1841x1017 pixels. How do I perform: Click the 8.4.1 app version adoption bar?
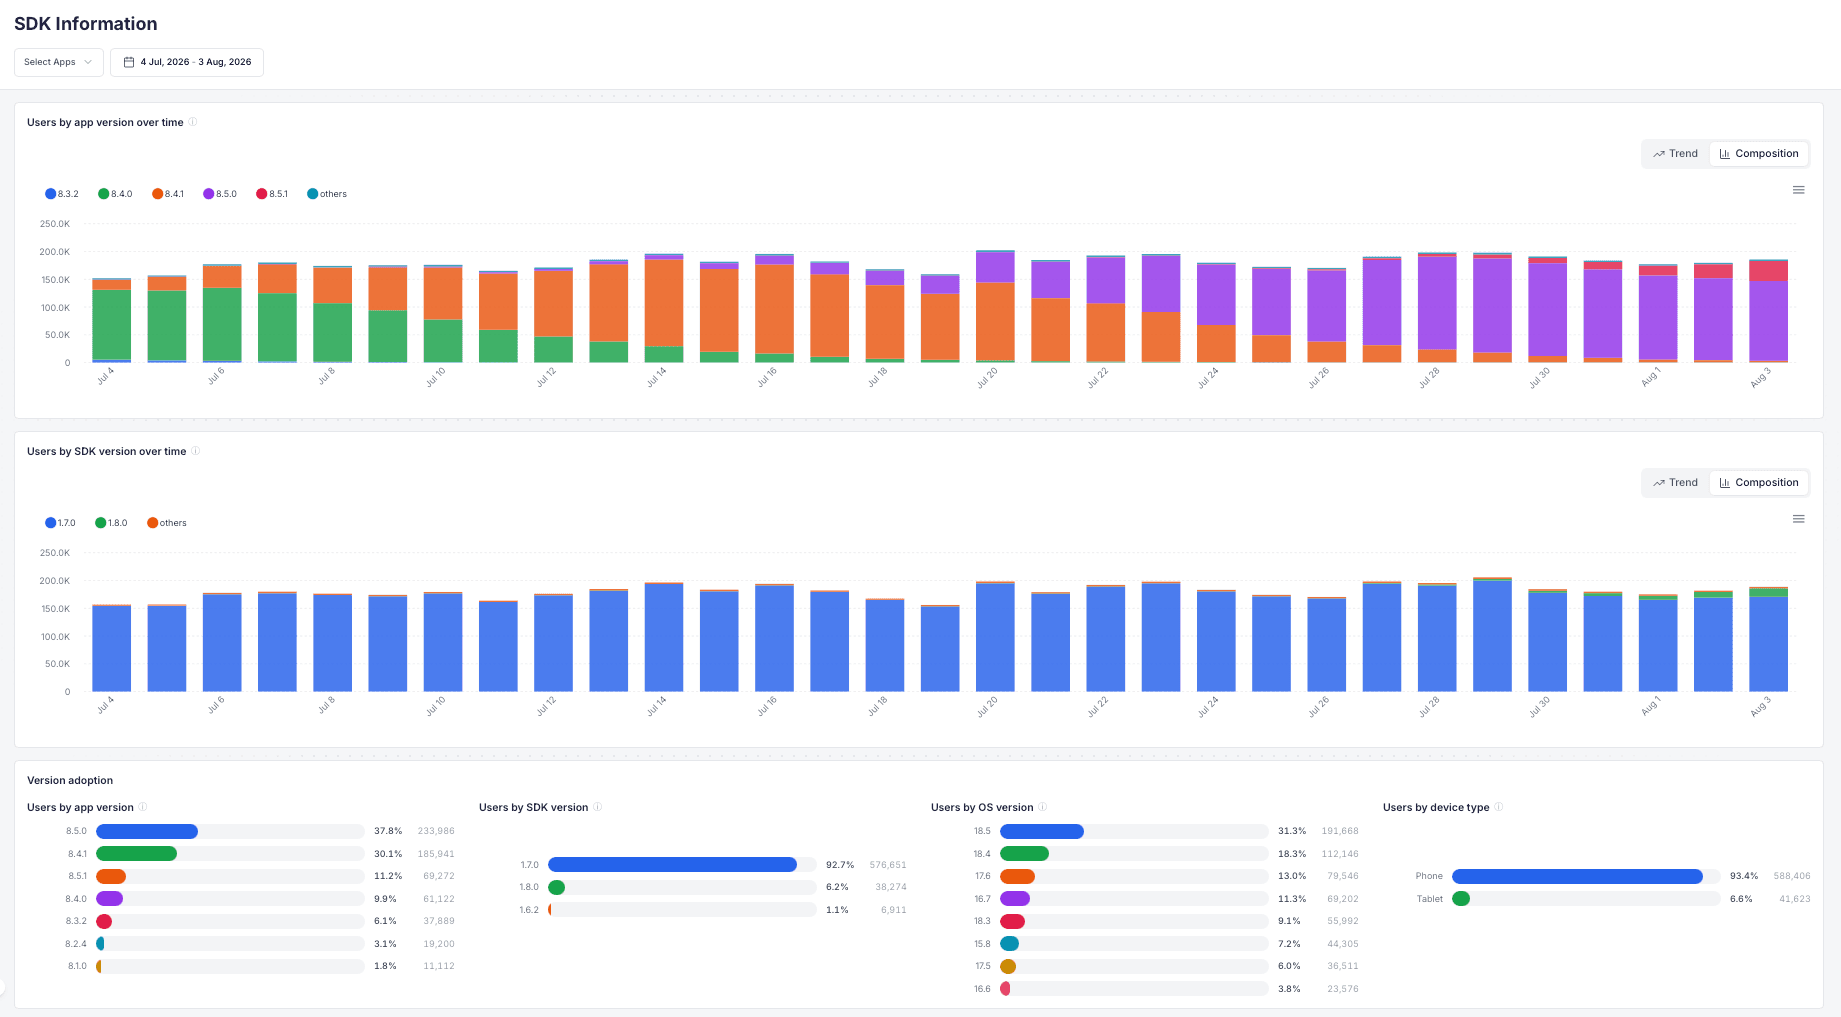click(x=136, y=854)
